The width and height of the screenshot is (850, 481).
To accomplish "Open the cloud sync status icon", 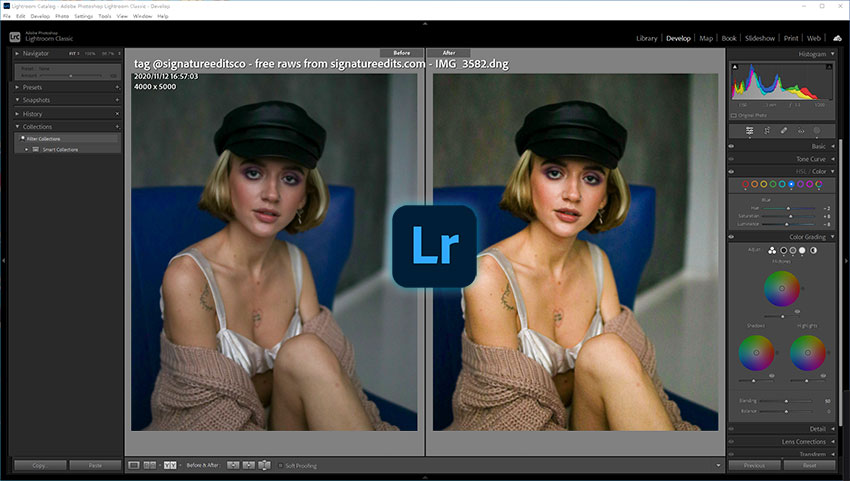I will coord(838,38).
